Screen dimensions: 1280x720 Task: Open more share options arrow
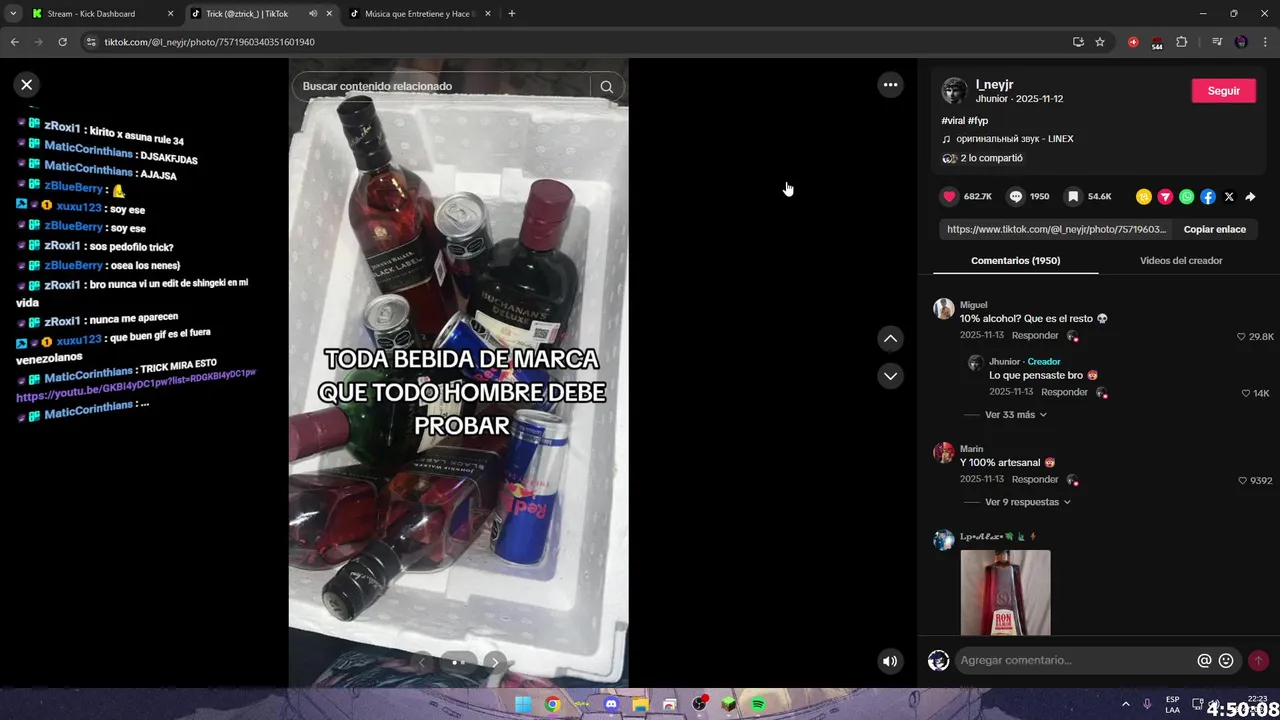pyautogui.click(x=1250, y=197)
